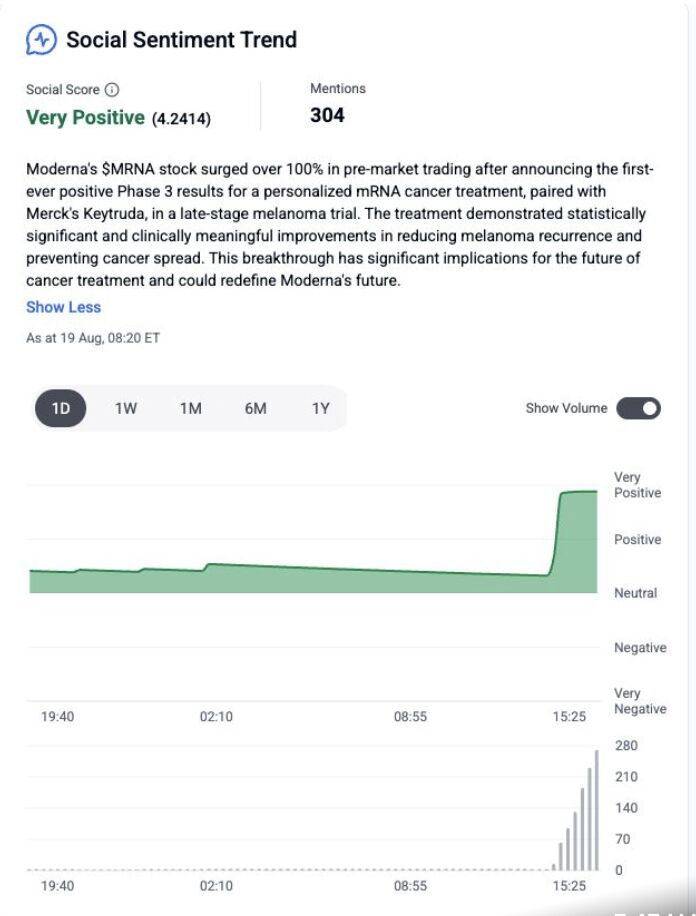
Task: Click the 19:40 label under sentiment chart
Action: (x=57, y=716)
